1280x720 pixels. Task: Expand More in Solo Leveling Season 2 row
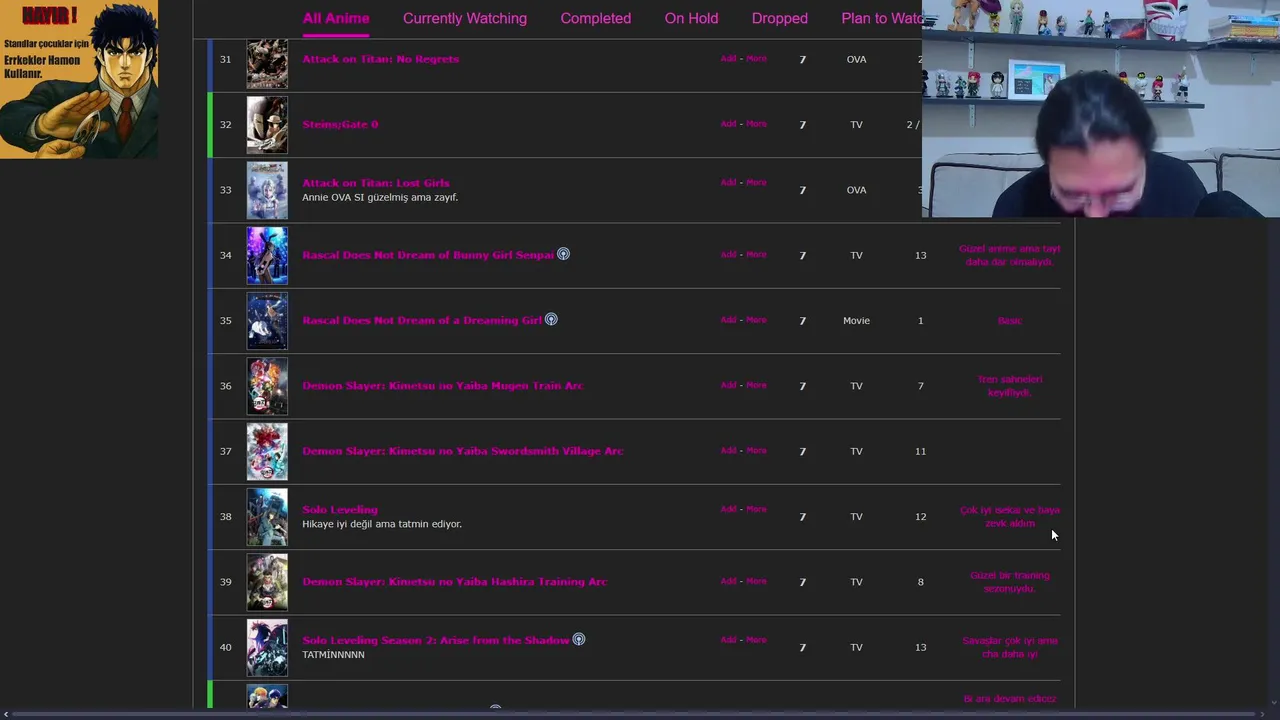tap(756, 640)
